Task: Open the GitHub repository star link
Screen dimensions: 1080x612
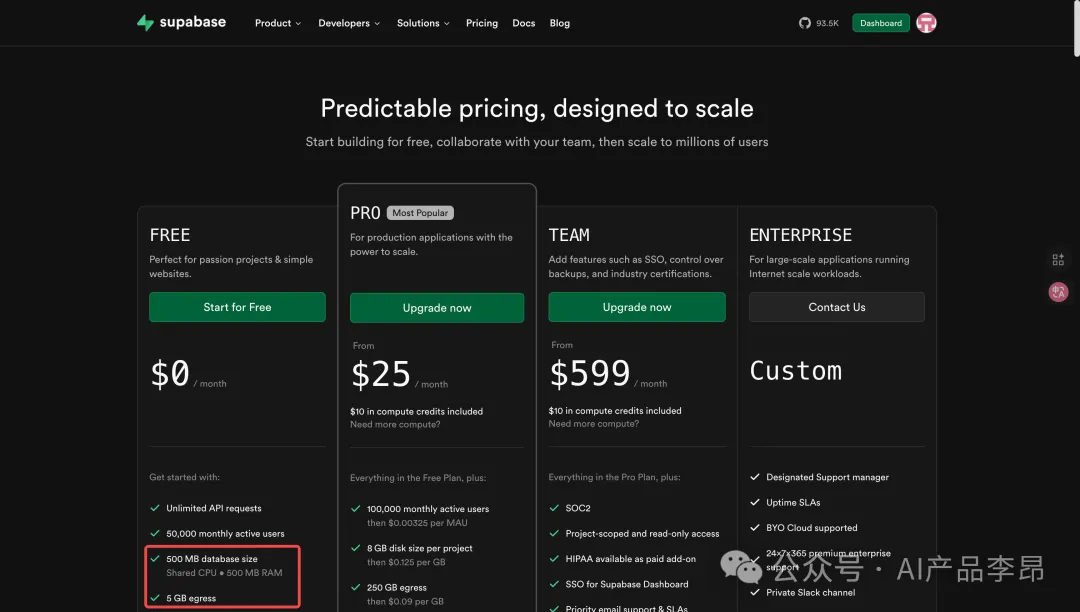Action: (x=818, y=23)
